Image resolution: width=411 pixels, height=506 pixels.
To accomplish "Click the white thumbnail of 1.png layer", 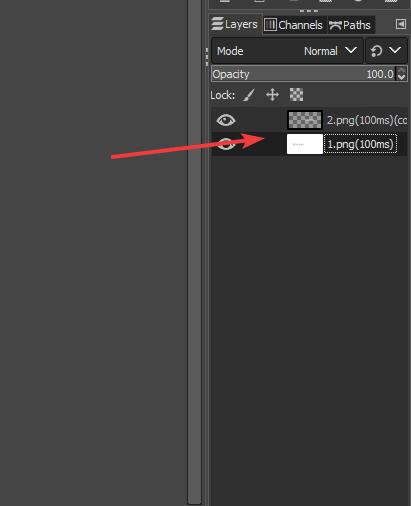I will pos(305,144).
